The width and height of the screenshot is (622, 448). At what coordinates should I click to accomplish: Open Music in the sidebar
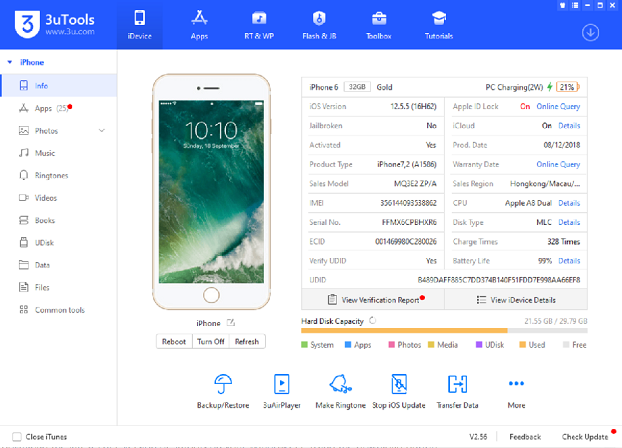point(59,153)
